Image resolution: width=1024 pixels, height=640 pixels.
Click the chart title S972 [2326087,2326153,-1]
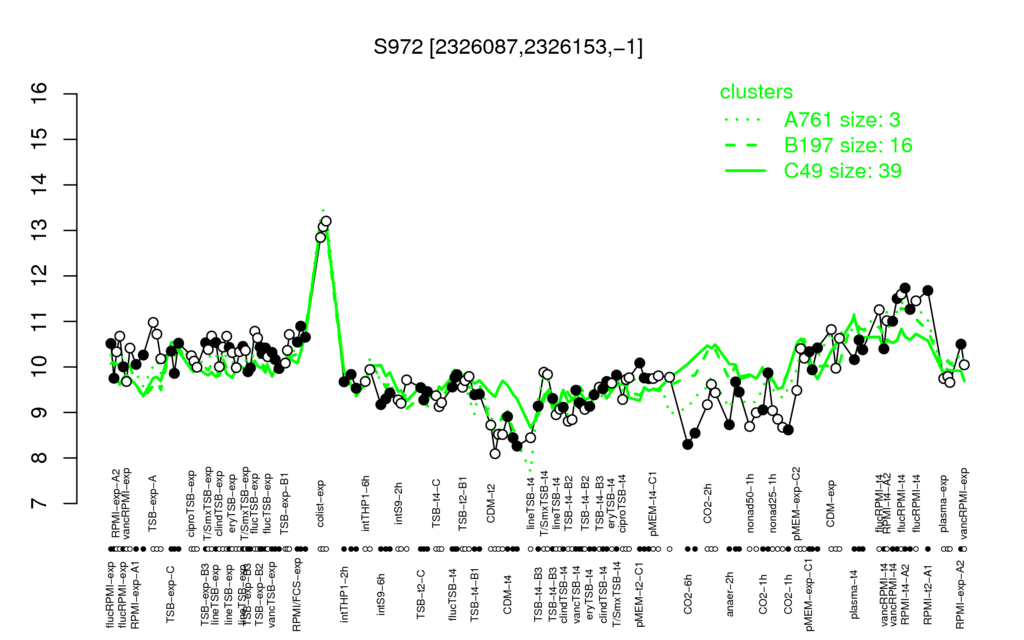[508, 47]
